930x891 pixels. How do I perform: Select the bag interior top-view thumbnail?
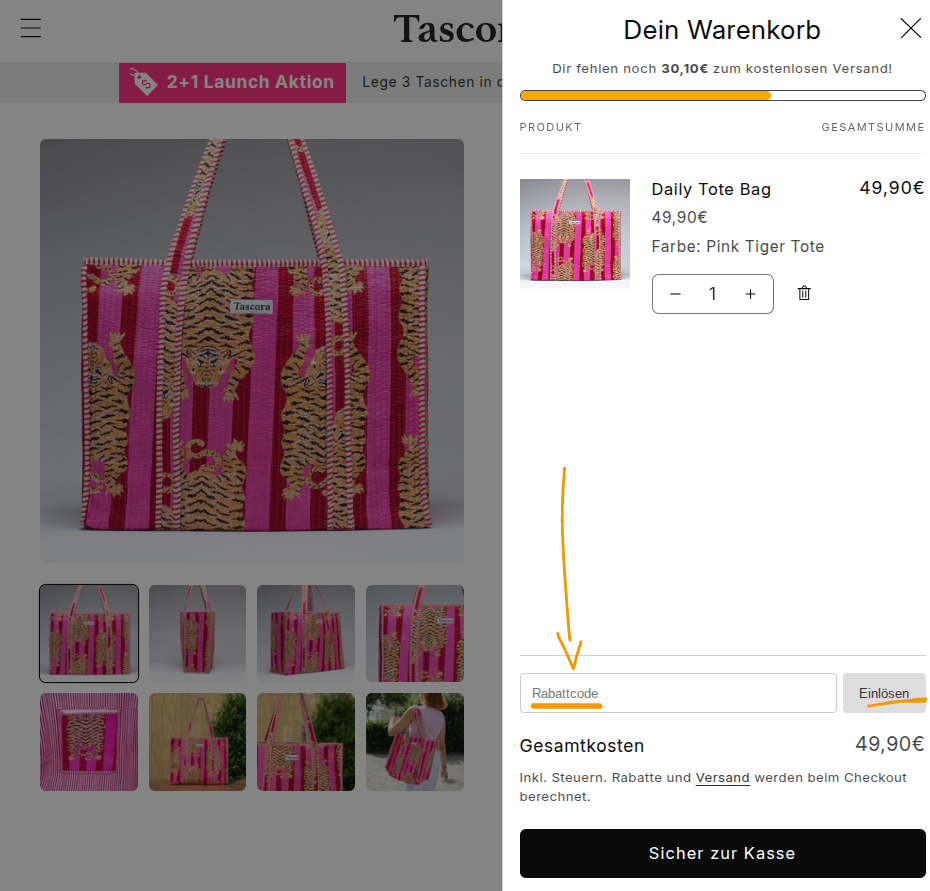(89, 742)
